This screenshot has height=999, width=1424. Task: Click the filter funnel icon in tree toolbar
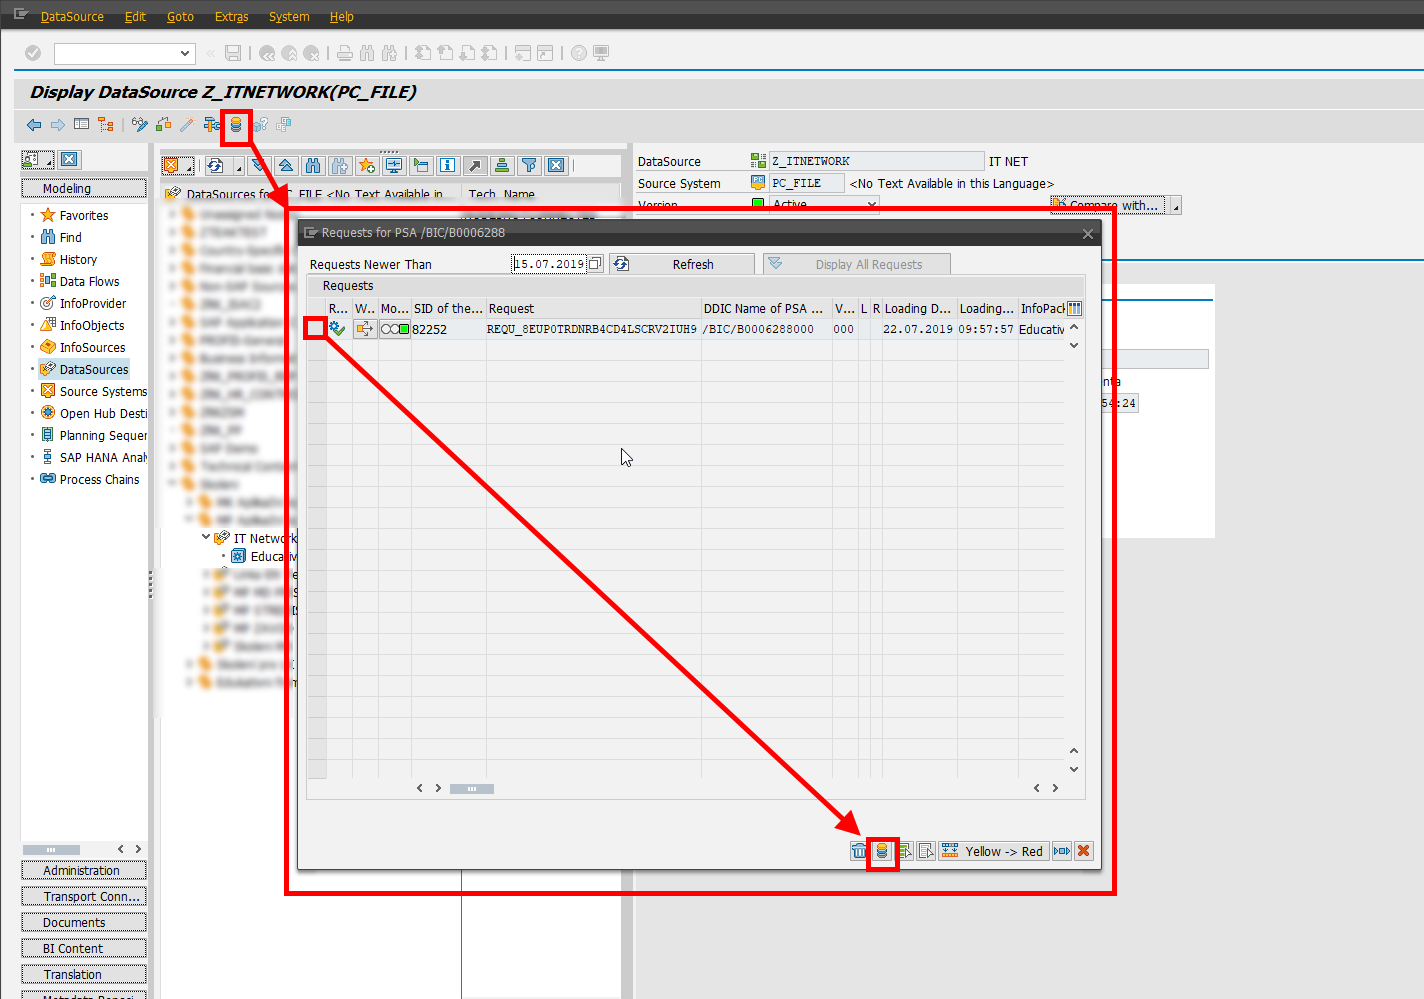[529, 166]
